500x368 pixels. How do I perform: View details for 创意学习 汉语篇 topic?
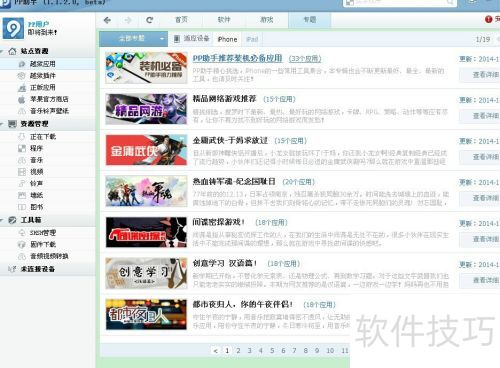[480, 280]
